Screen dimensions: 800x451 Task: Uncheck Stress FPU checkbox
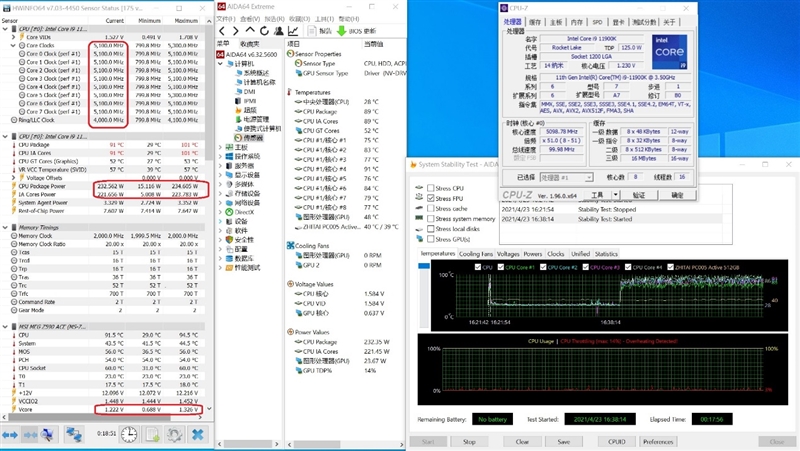[x=431, y=198]
